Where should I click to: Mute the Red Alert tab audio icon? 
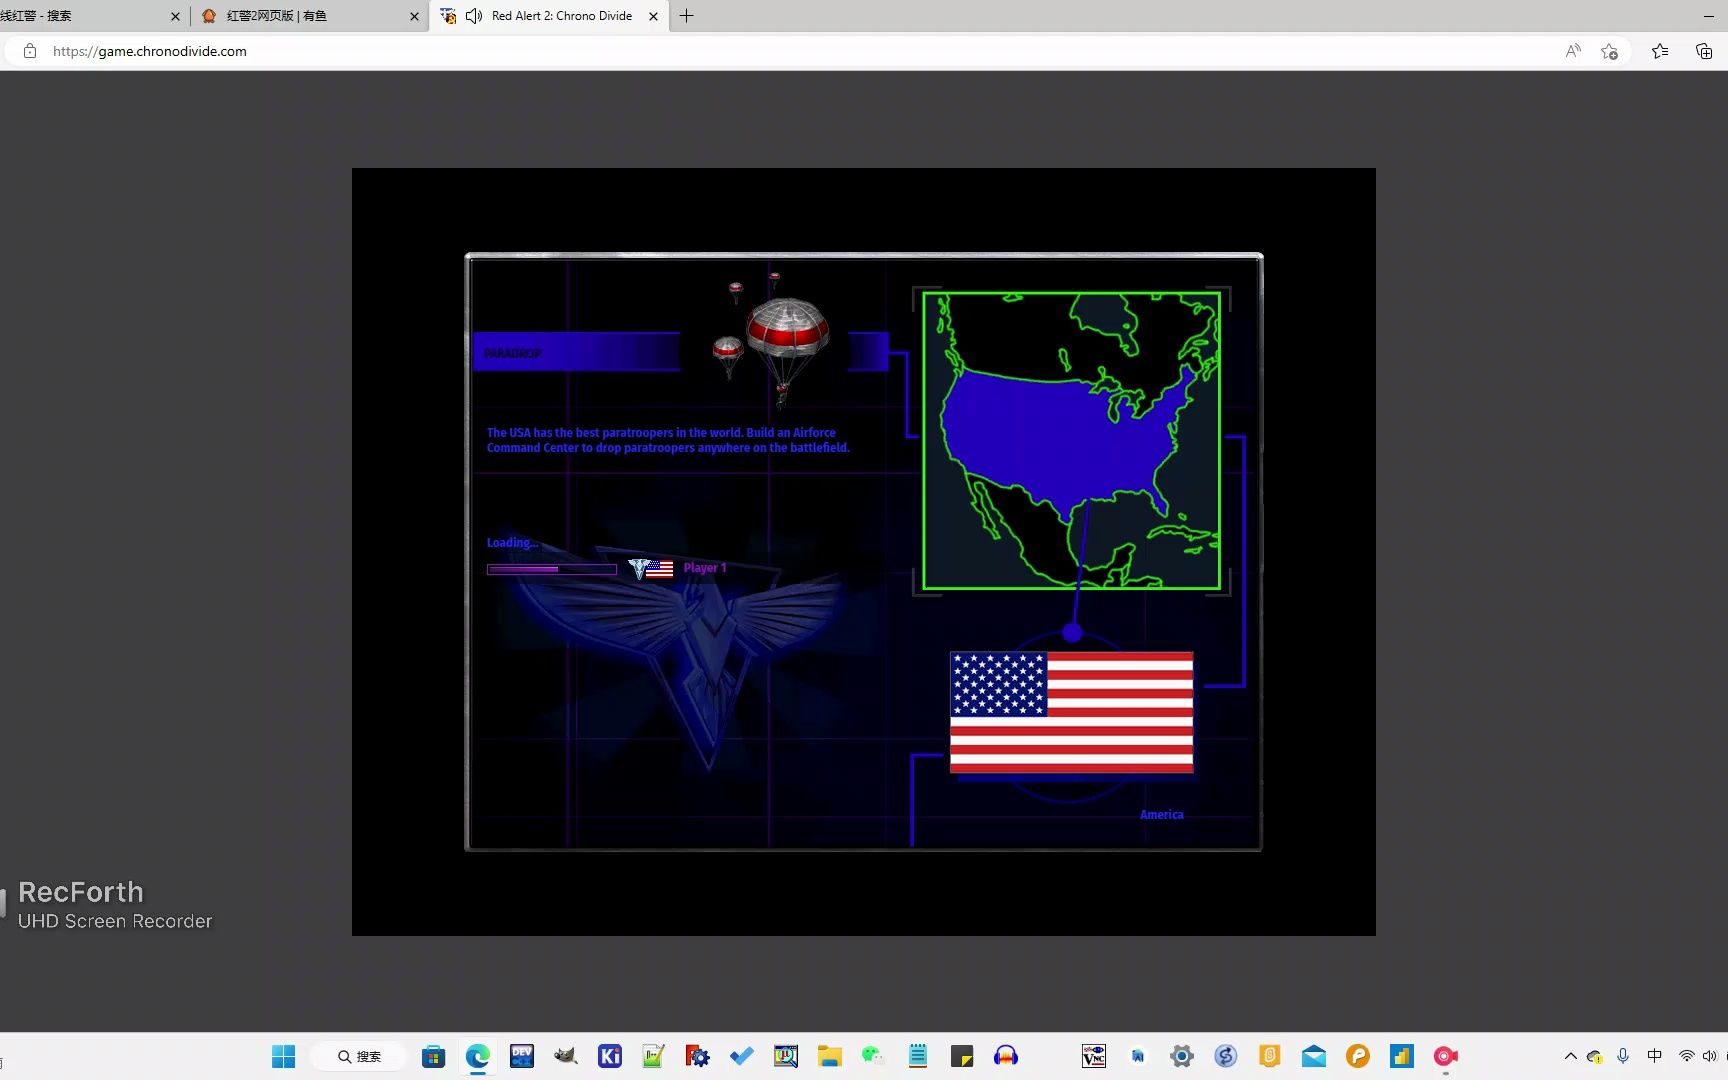click(474, 16)
